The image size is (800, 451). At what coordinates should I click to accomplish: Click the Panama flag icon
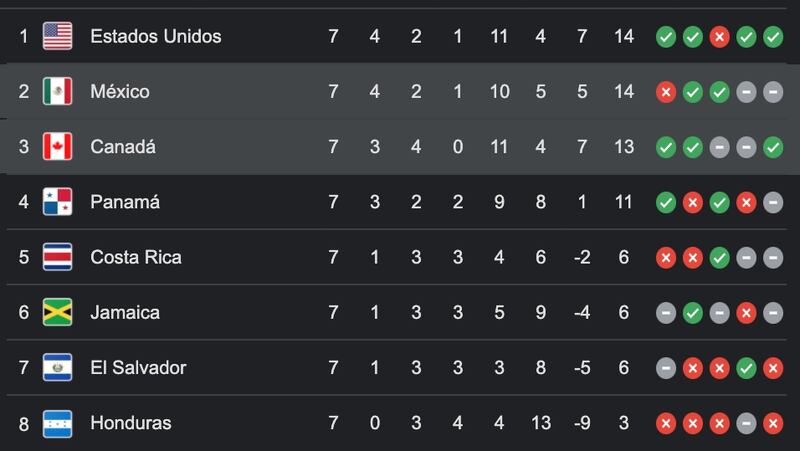pyautogui.click(x=57, y=202)
